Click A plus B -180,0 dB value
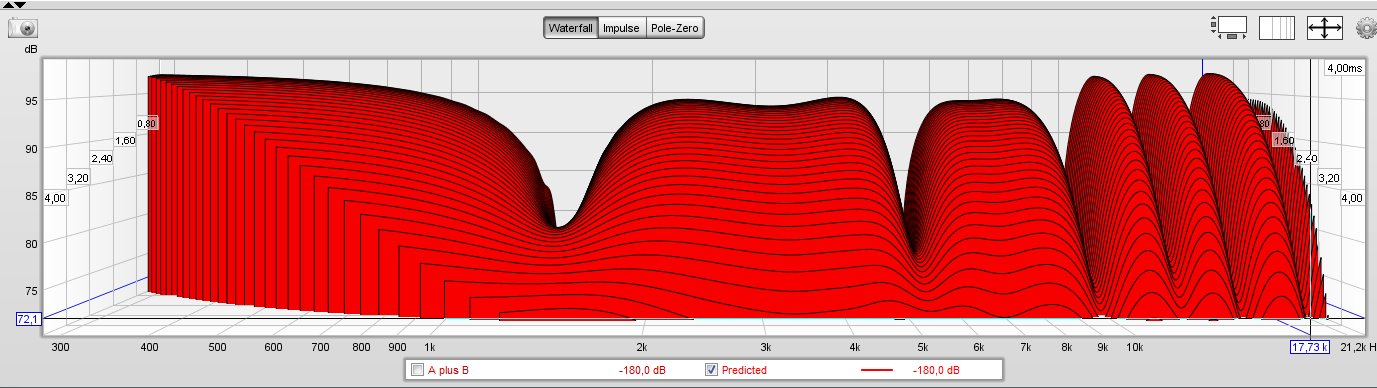The height and width of the screenshot is (388, 1377). pos(643,371)
